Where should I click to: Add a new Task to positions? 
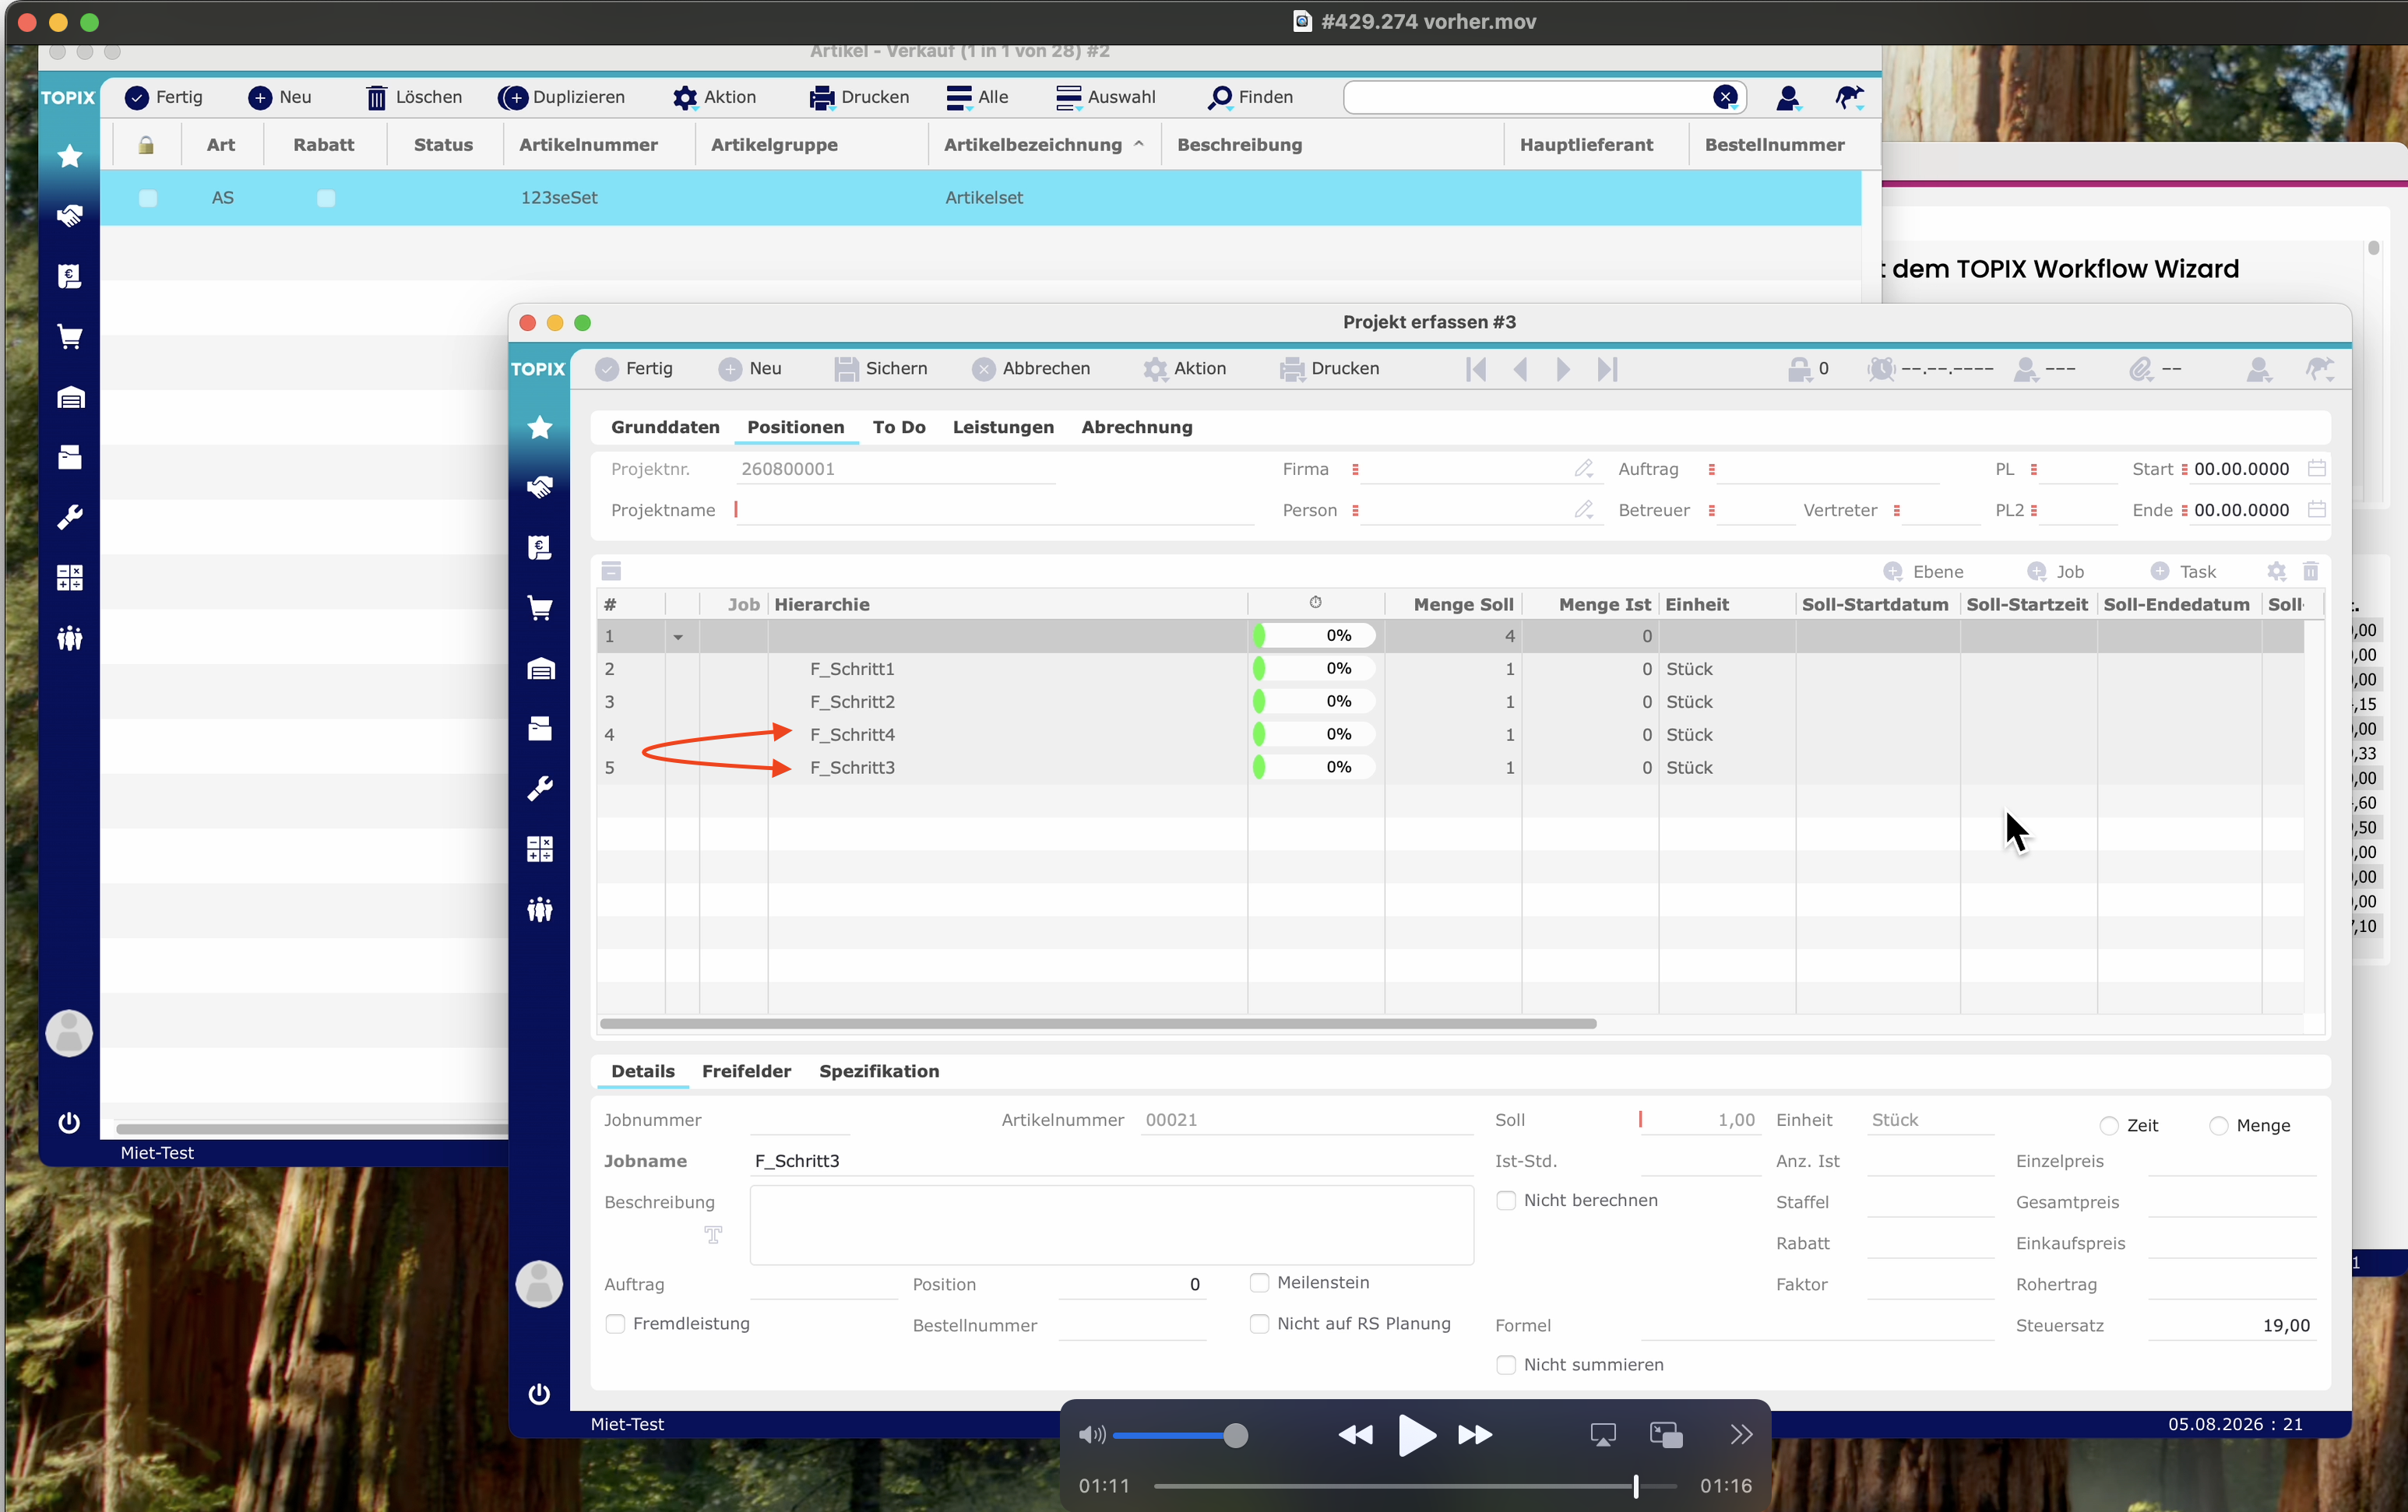(2183, 571)
